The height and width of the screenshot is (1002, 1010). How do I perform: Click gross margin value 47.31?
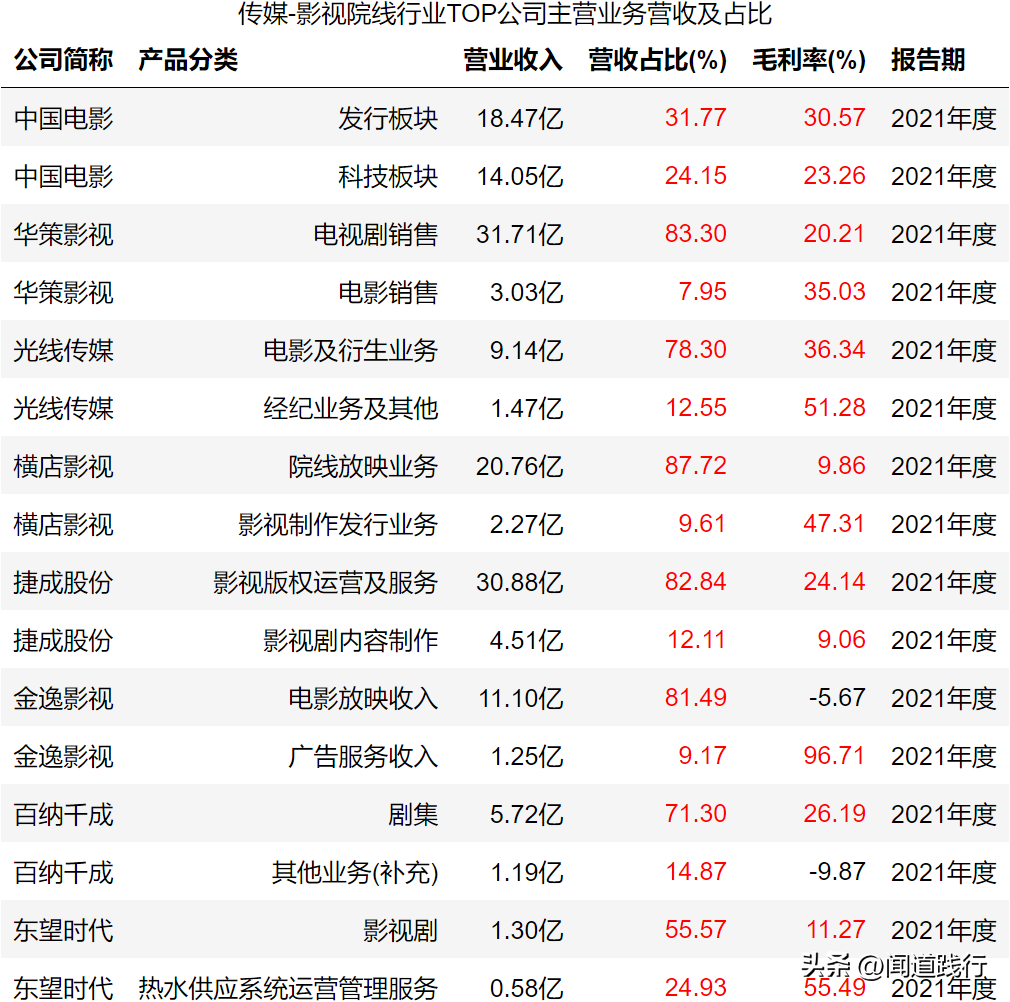point(834,524)
